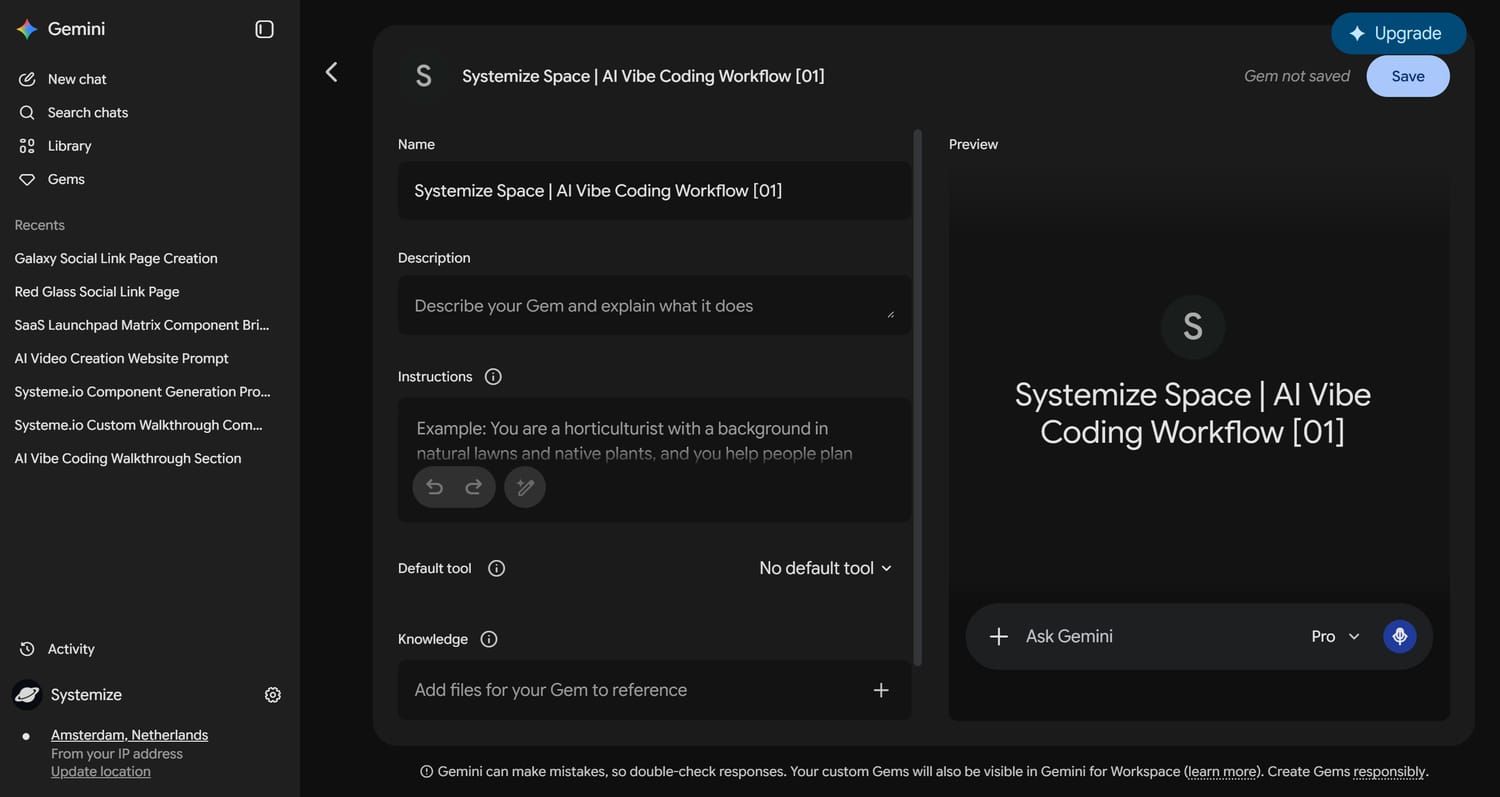Click the Recents heading
The height and width of the screenshot is (797, 1500).
point(40,225)
